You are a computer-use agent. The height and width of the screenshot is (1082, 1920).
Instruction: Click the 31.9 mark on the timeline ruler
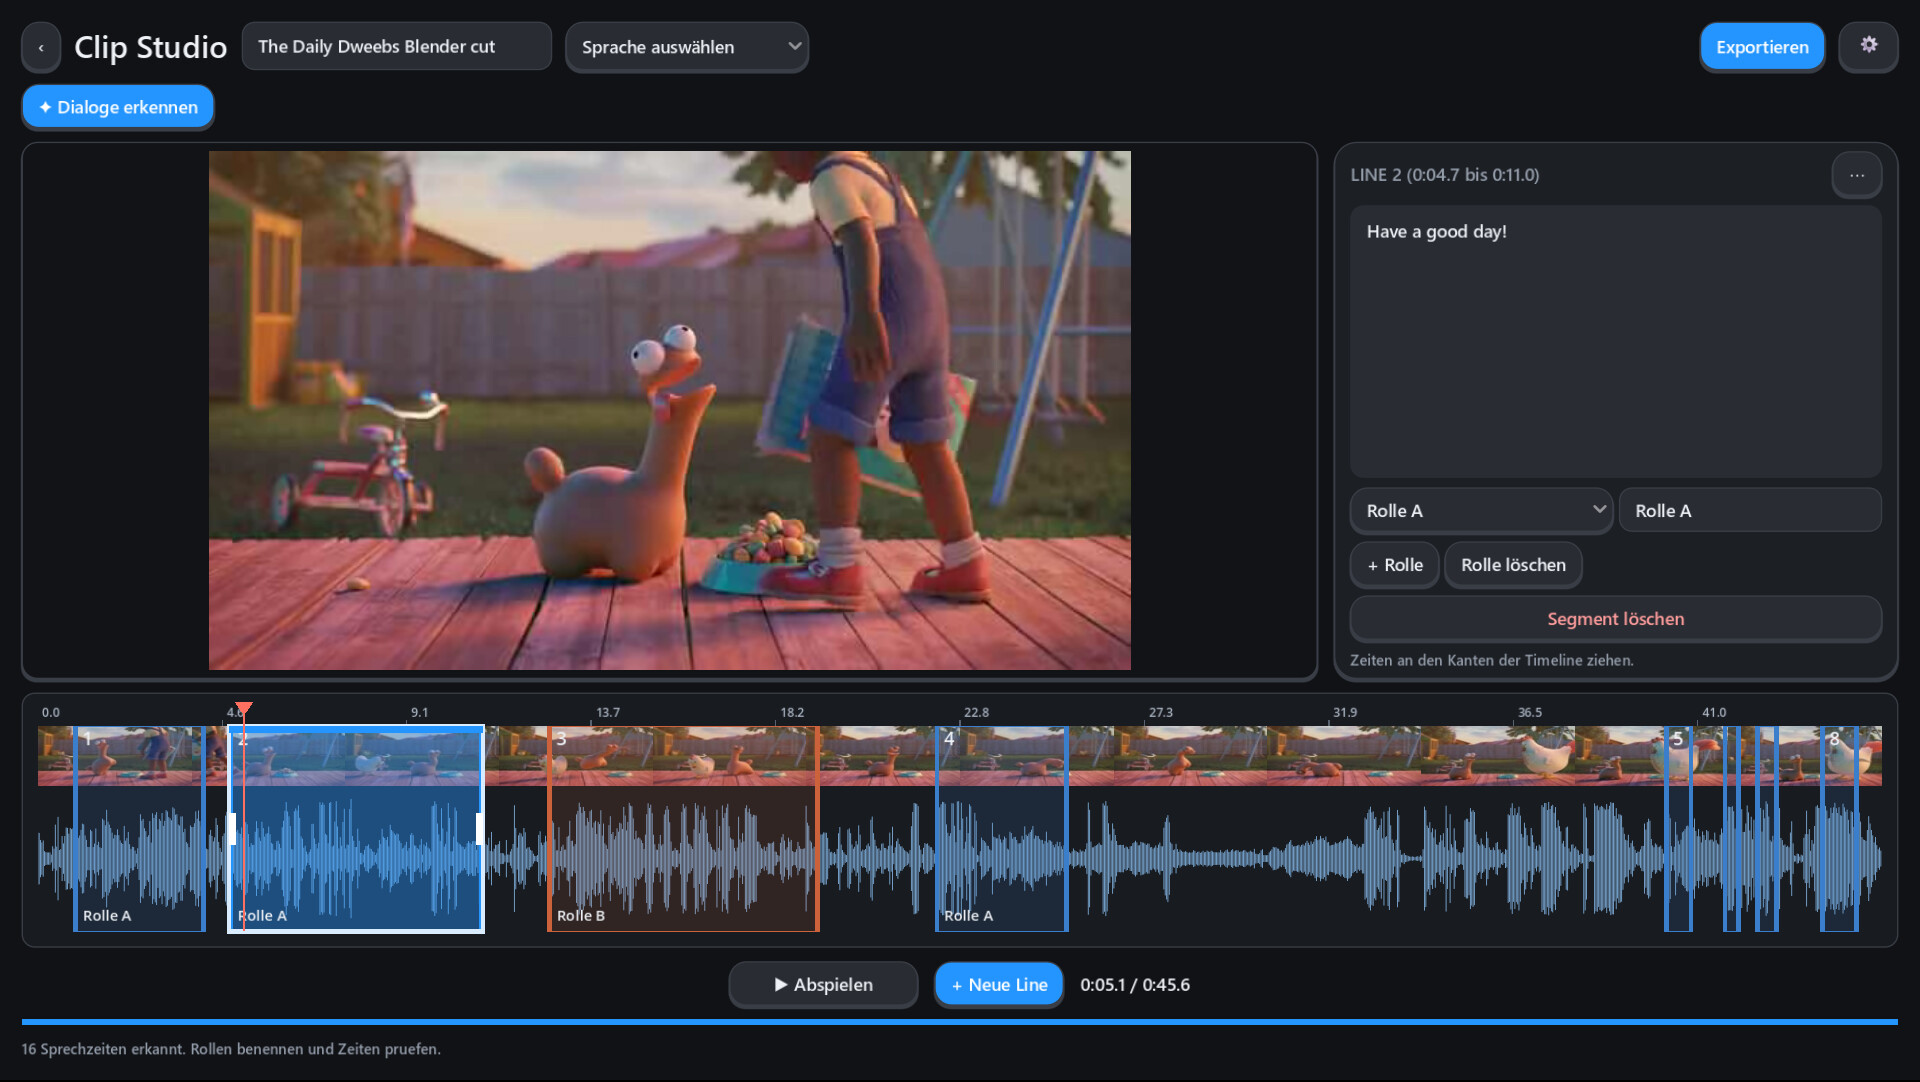(x=1345, y=712)
